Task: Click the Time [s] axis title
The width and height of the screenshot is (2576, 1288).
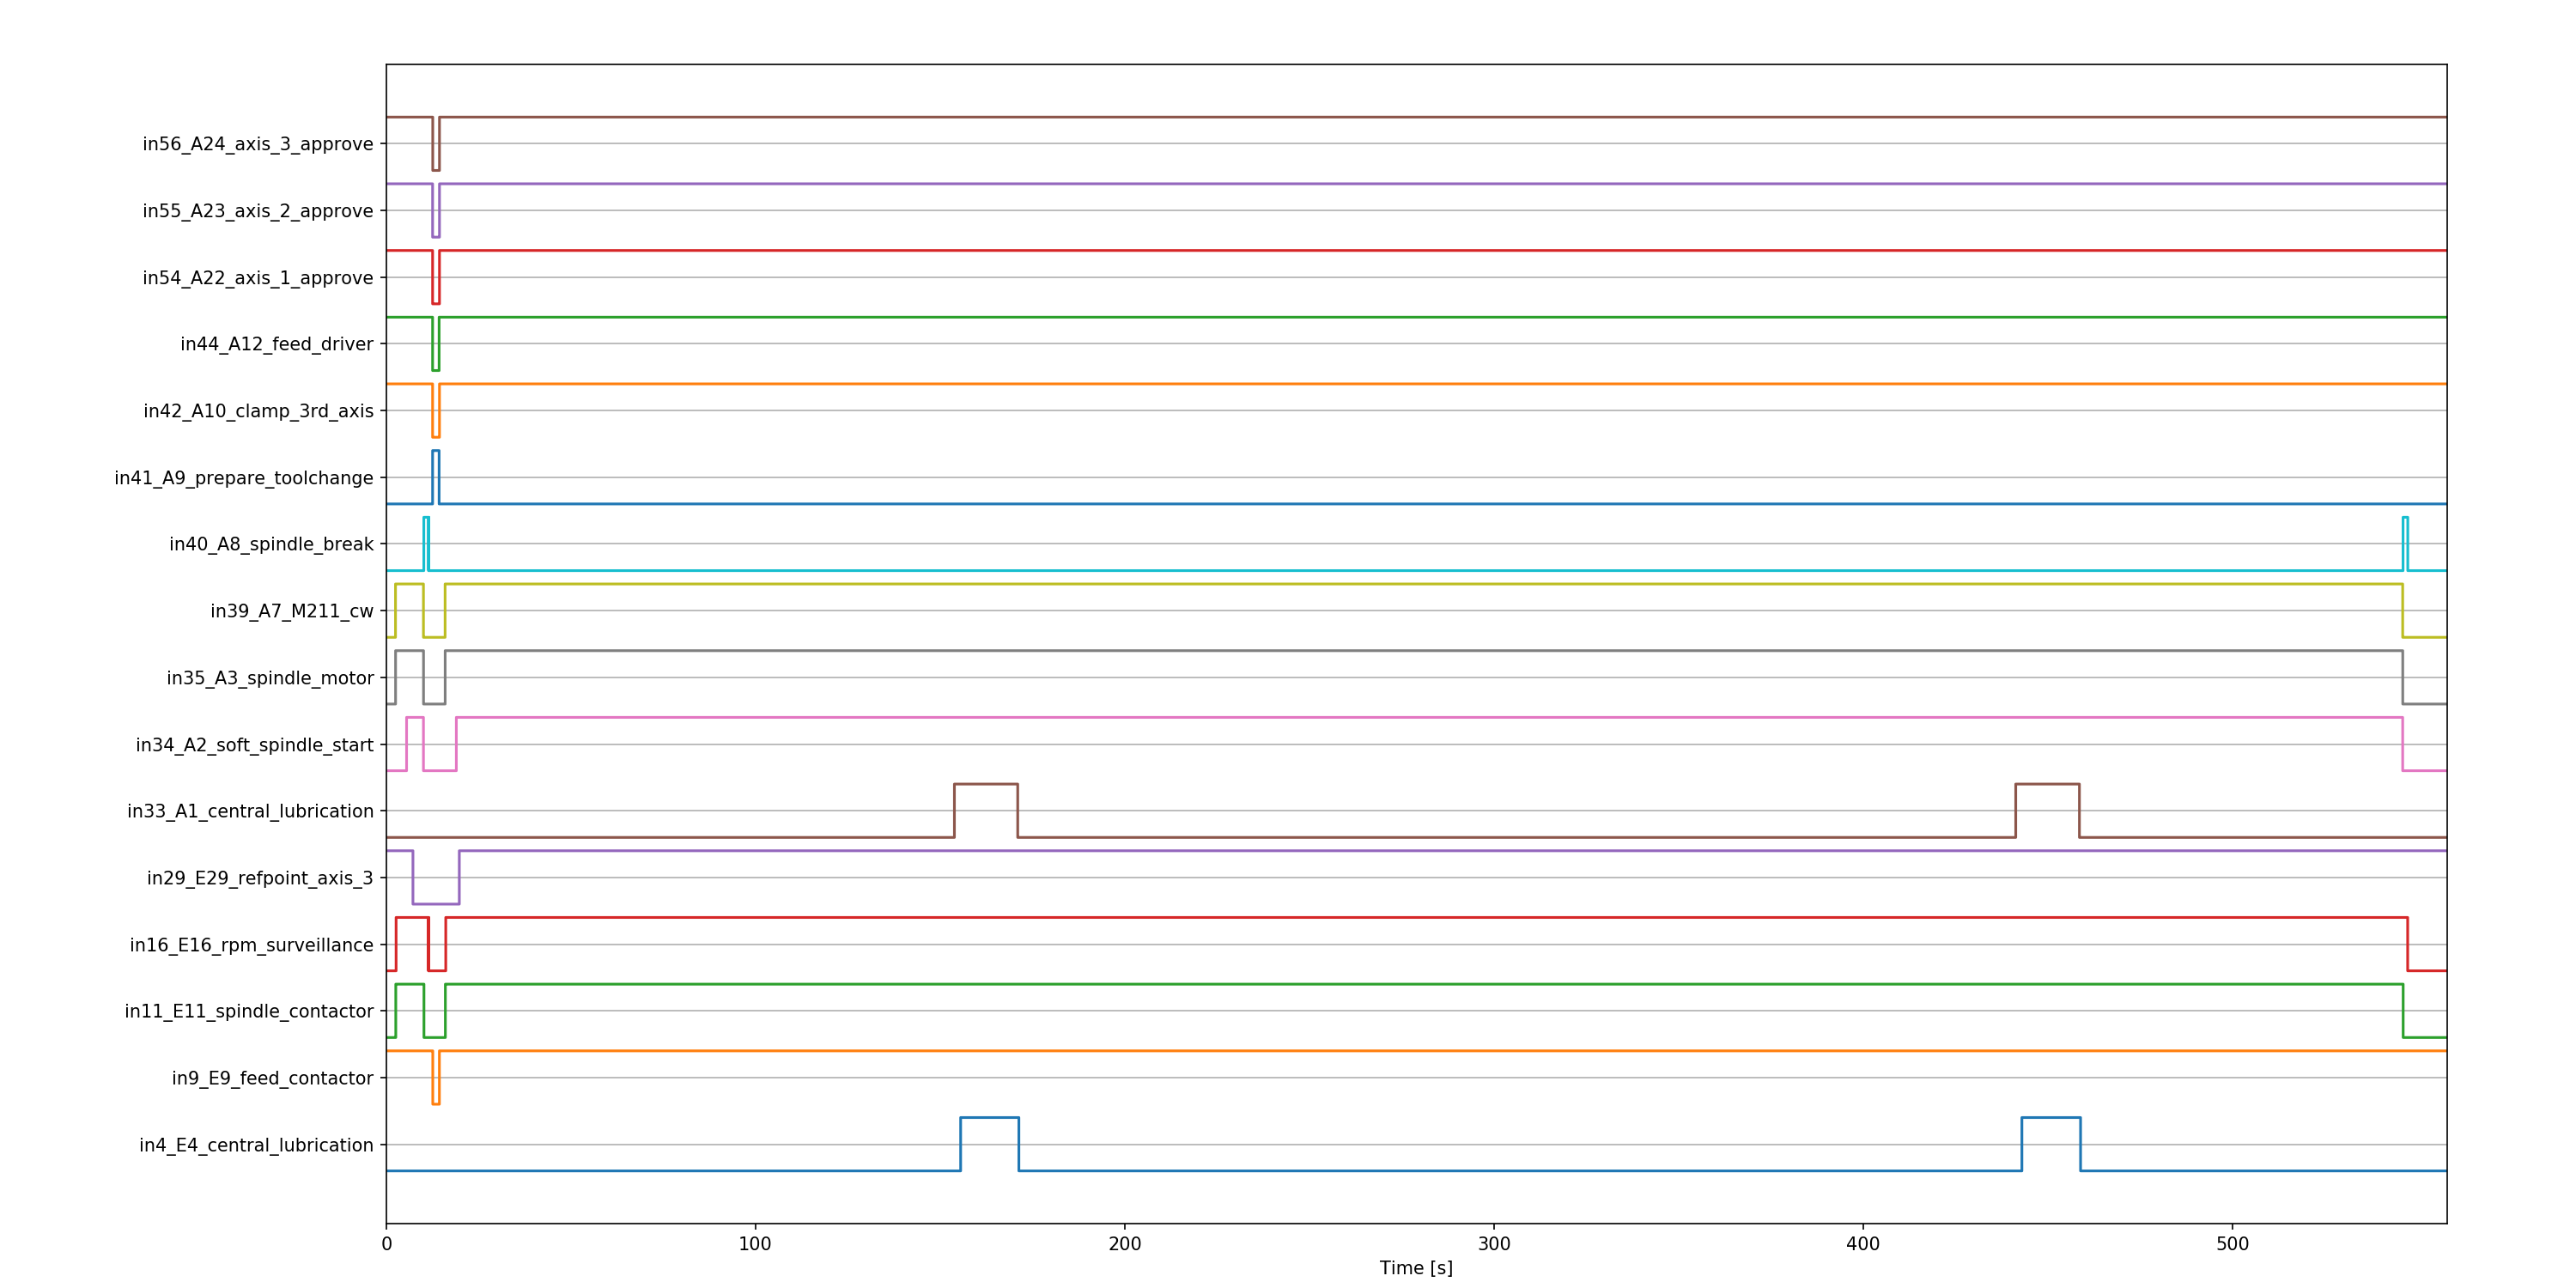Action: coord(1416,1268)
